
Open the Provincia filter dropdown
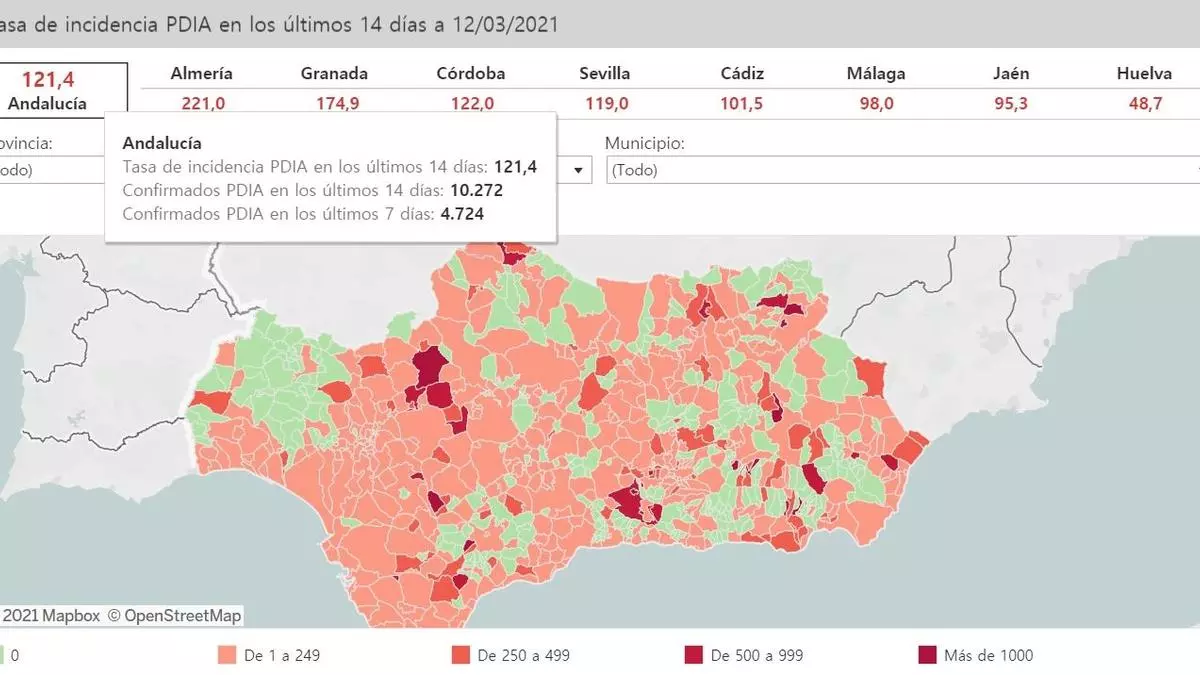coord(50,170)
